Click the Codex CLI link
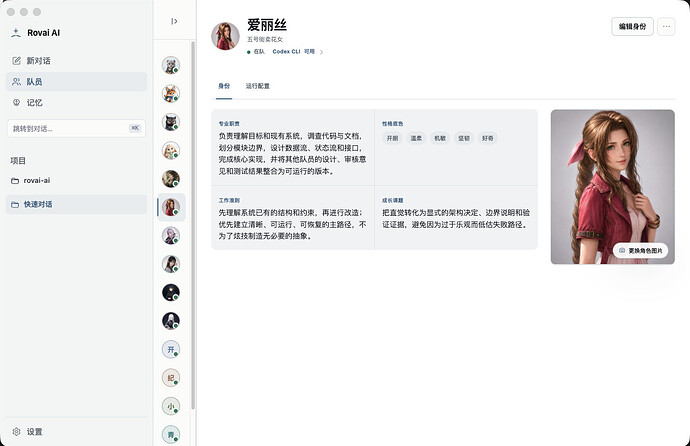The height and width of the screenshot is (446, 690). [x=286, y=51]
